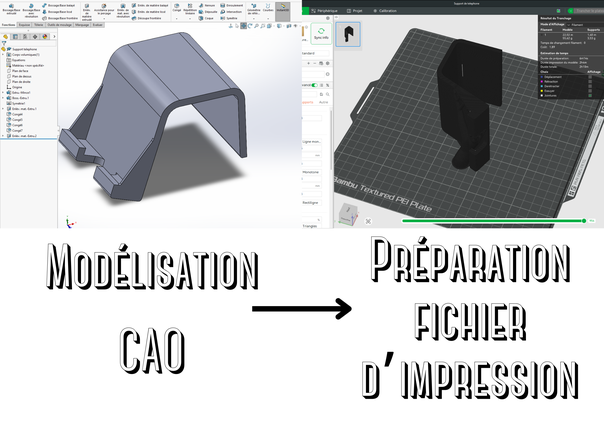Click the Congé fillet tool
The image size is (604, 427).
click(177, 7)
